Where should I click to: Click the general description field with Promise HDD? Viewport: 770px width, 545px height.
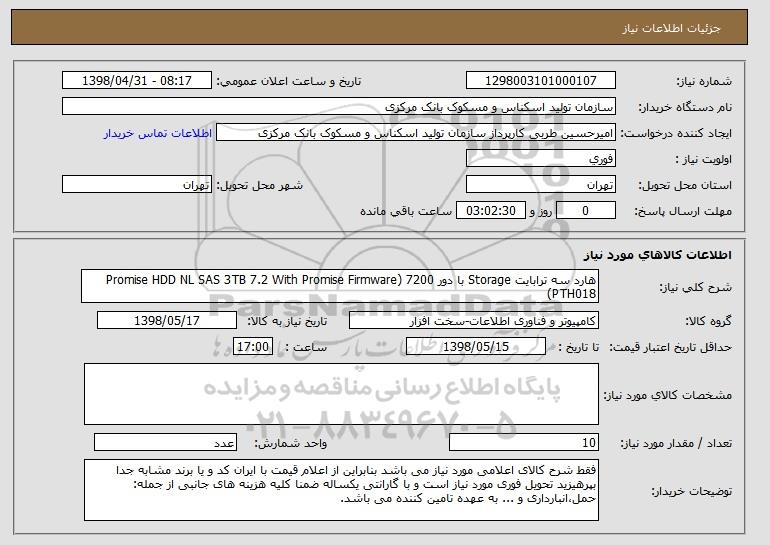tap(340, 286)
